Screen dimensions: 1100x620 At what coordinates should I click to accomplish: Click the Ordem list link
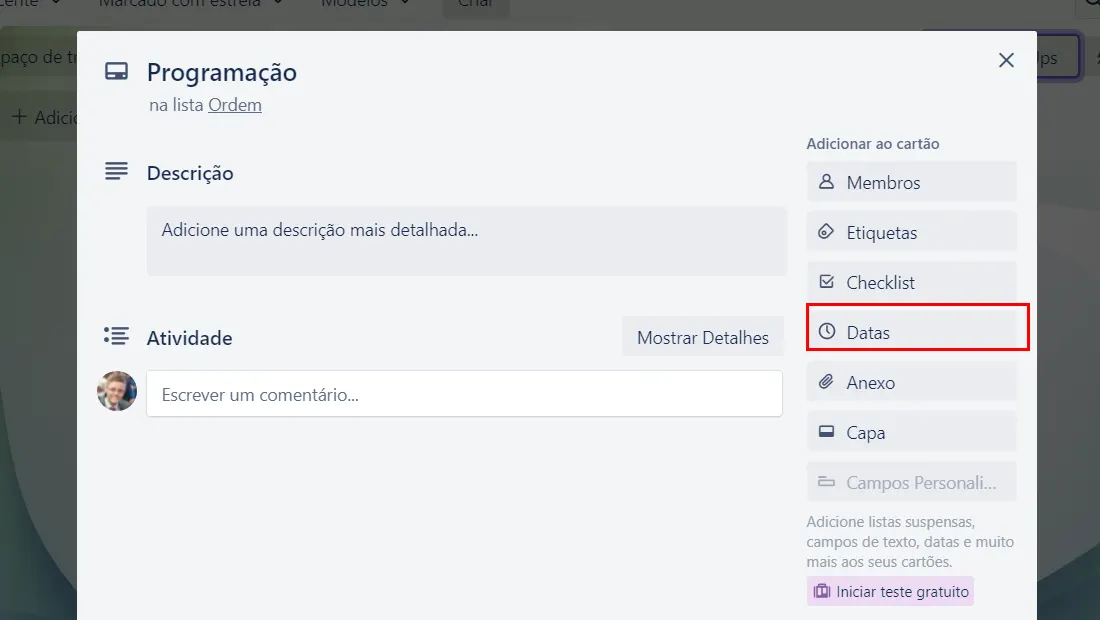(x=234, y=105)
